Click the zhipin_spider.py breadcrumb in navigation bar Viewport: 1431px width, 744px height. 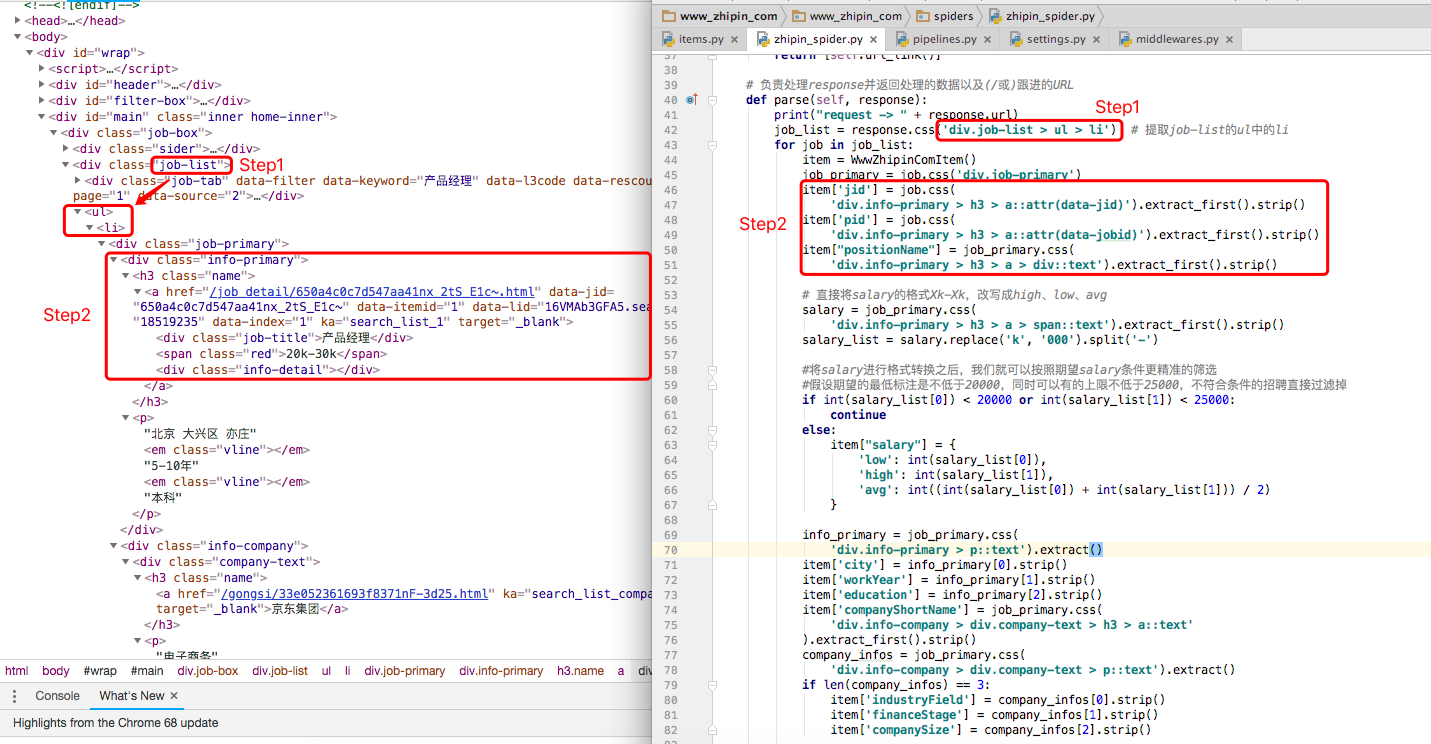click(1052, 16)
